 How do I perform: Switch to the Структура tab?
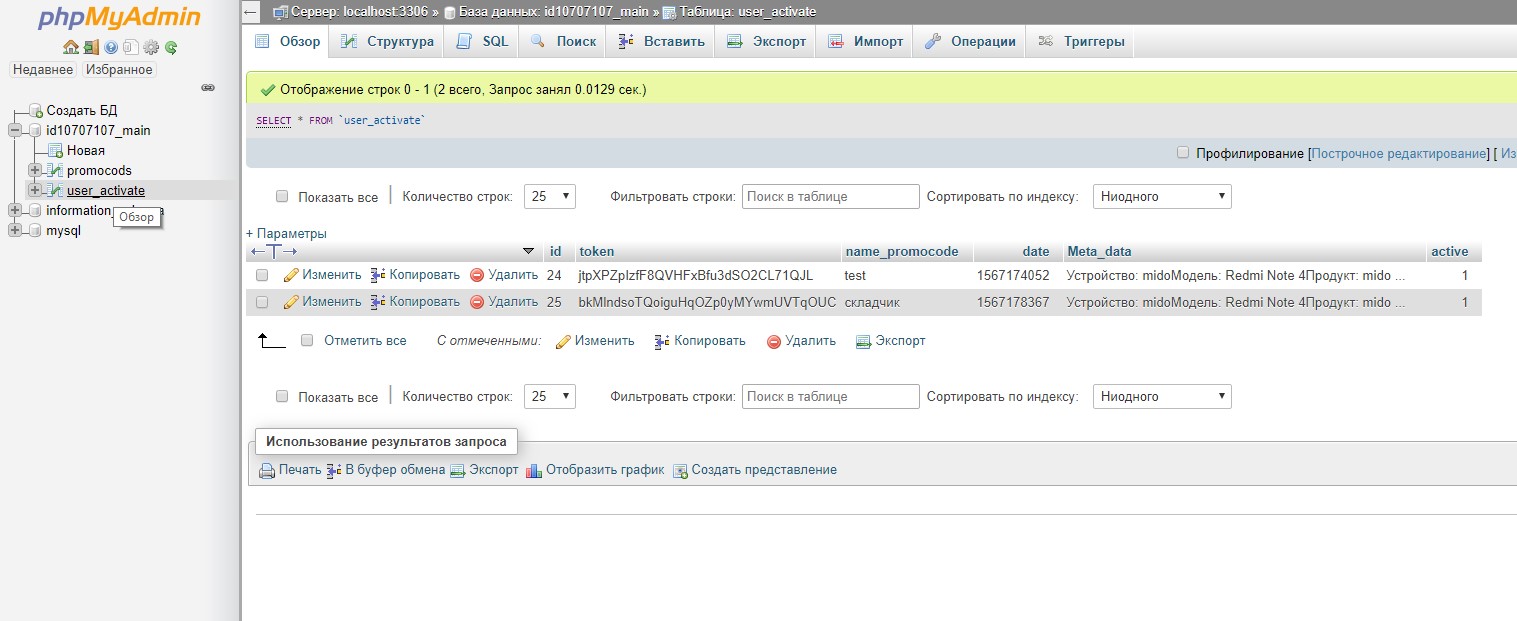click(x=387, y=41)
